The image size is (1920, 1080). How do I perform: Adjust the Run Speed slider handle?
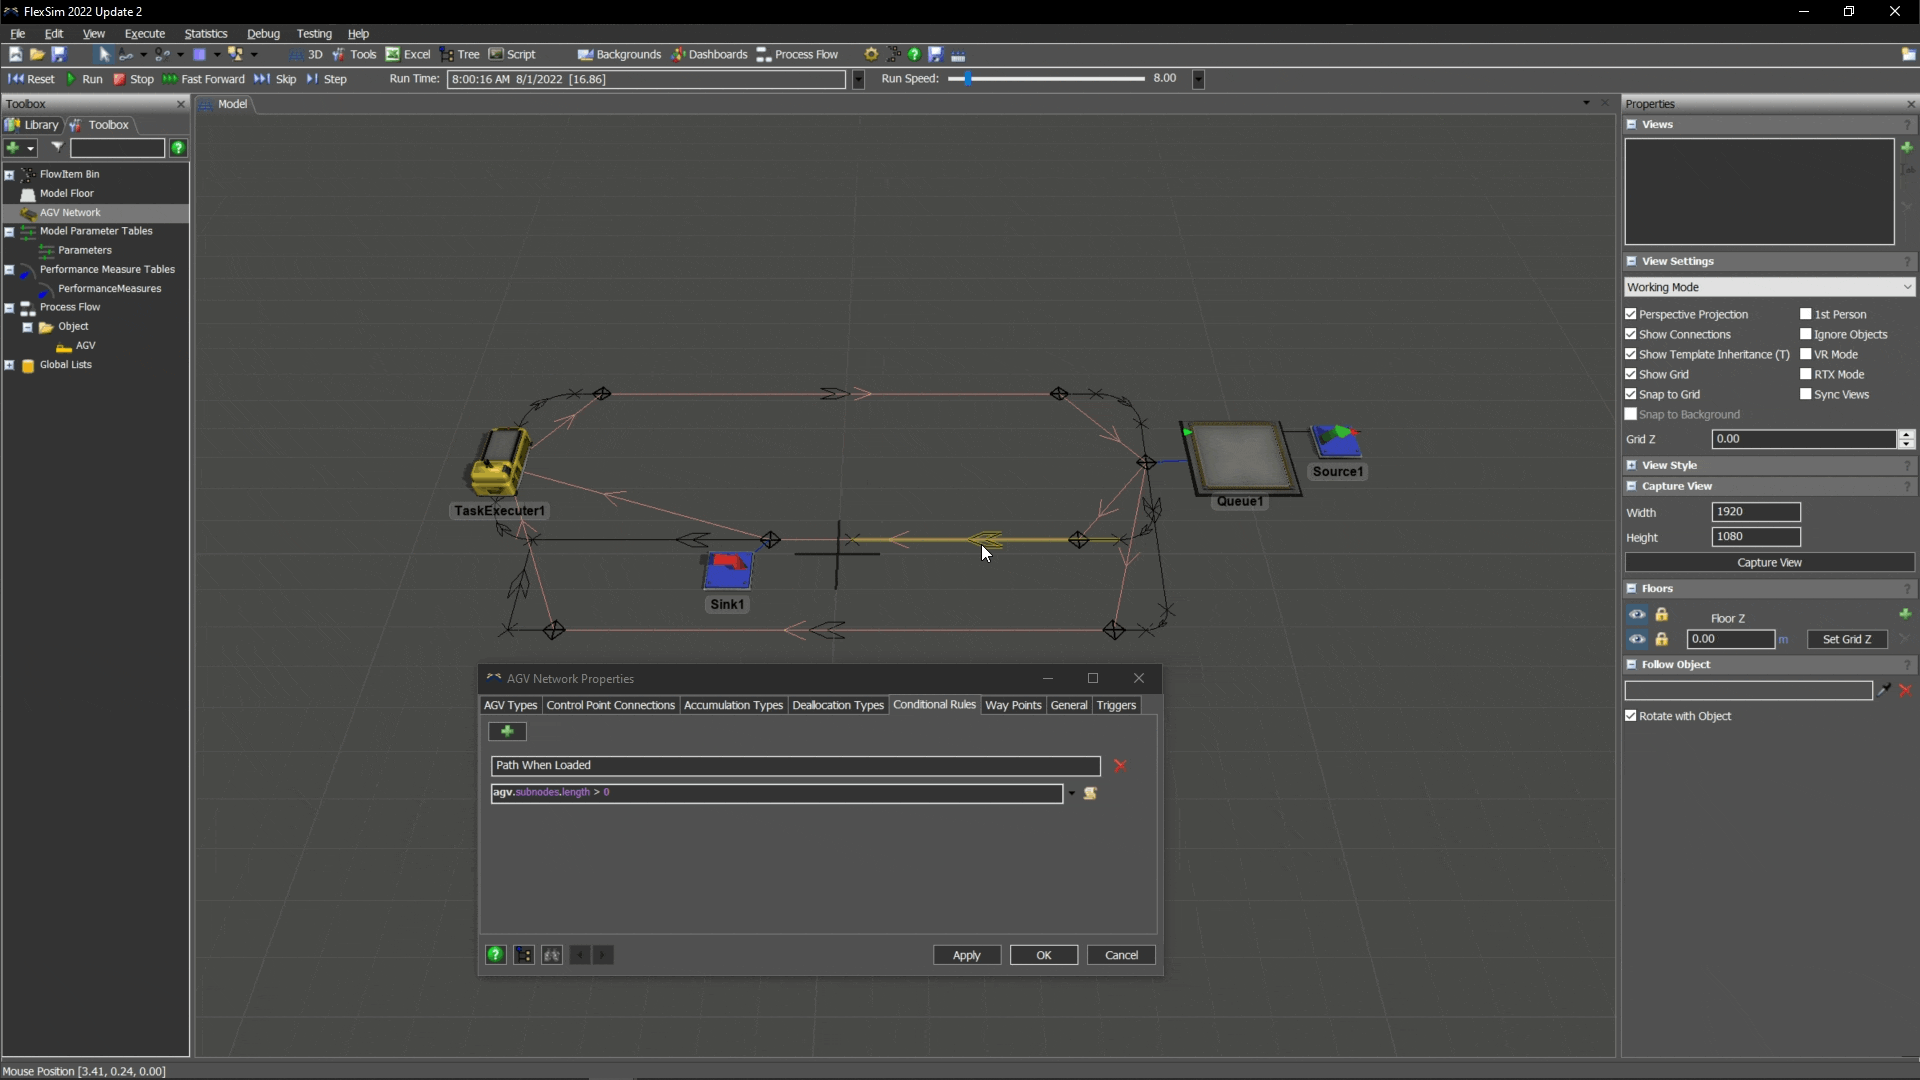click(968, 78)
